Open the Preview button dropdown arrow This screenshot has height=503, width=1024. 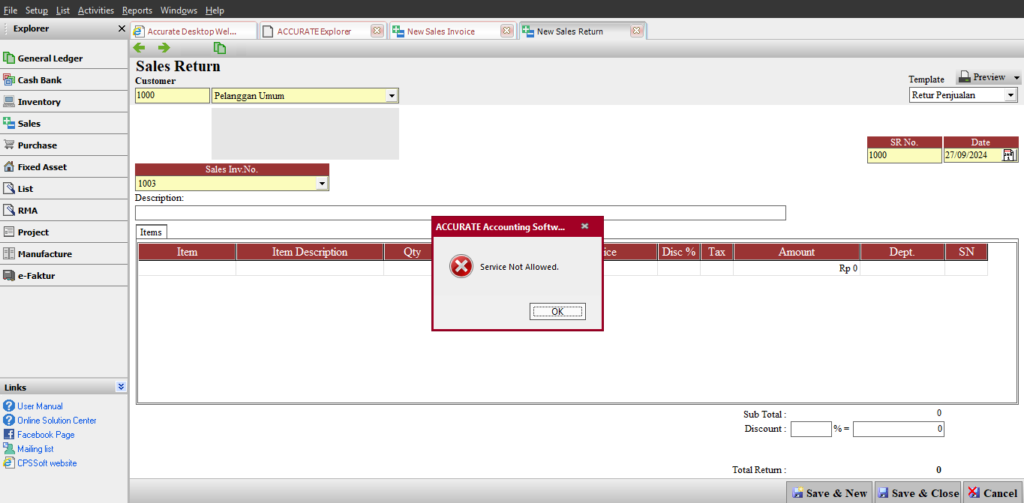[x=1016, y=78]
